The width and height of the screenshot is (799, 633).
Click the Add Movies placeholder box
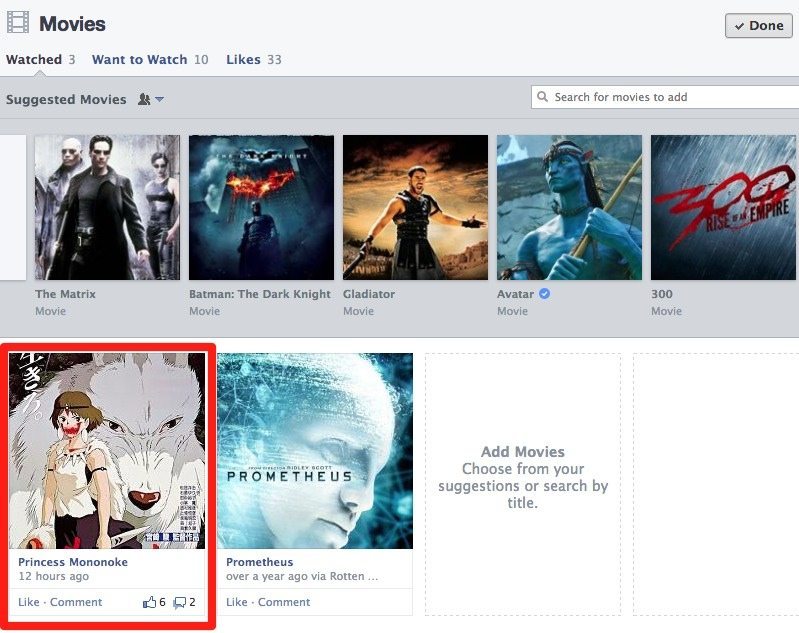(x=523, y=484)
